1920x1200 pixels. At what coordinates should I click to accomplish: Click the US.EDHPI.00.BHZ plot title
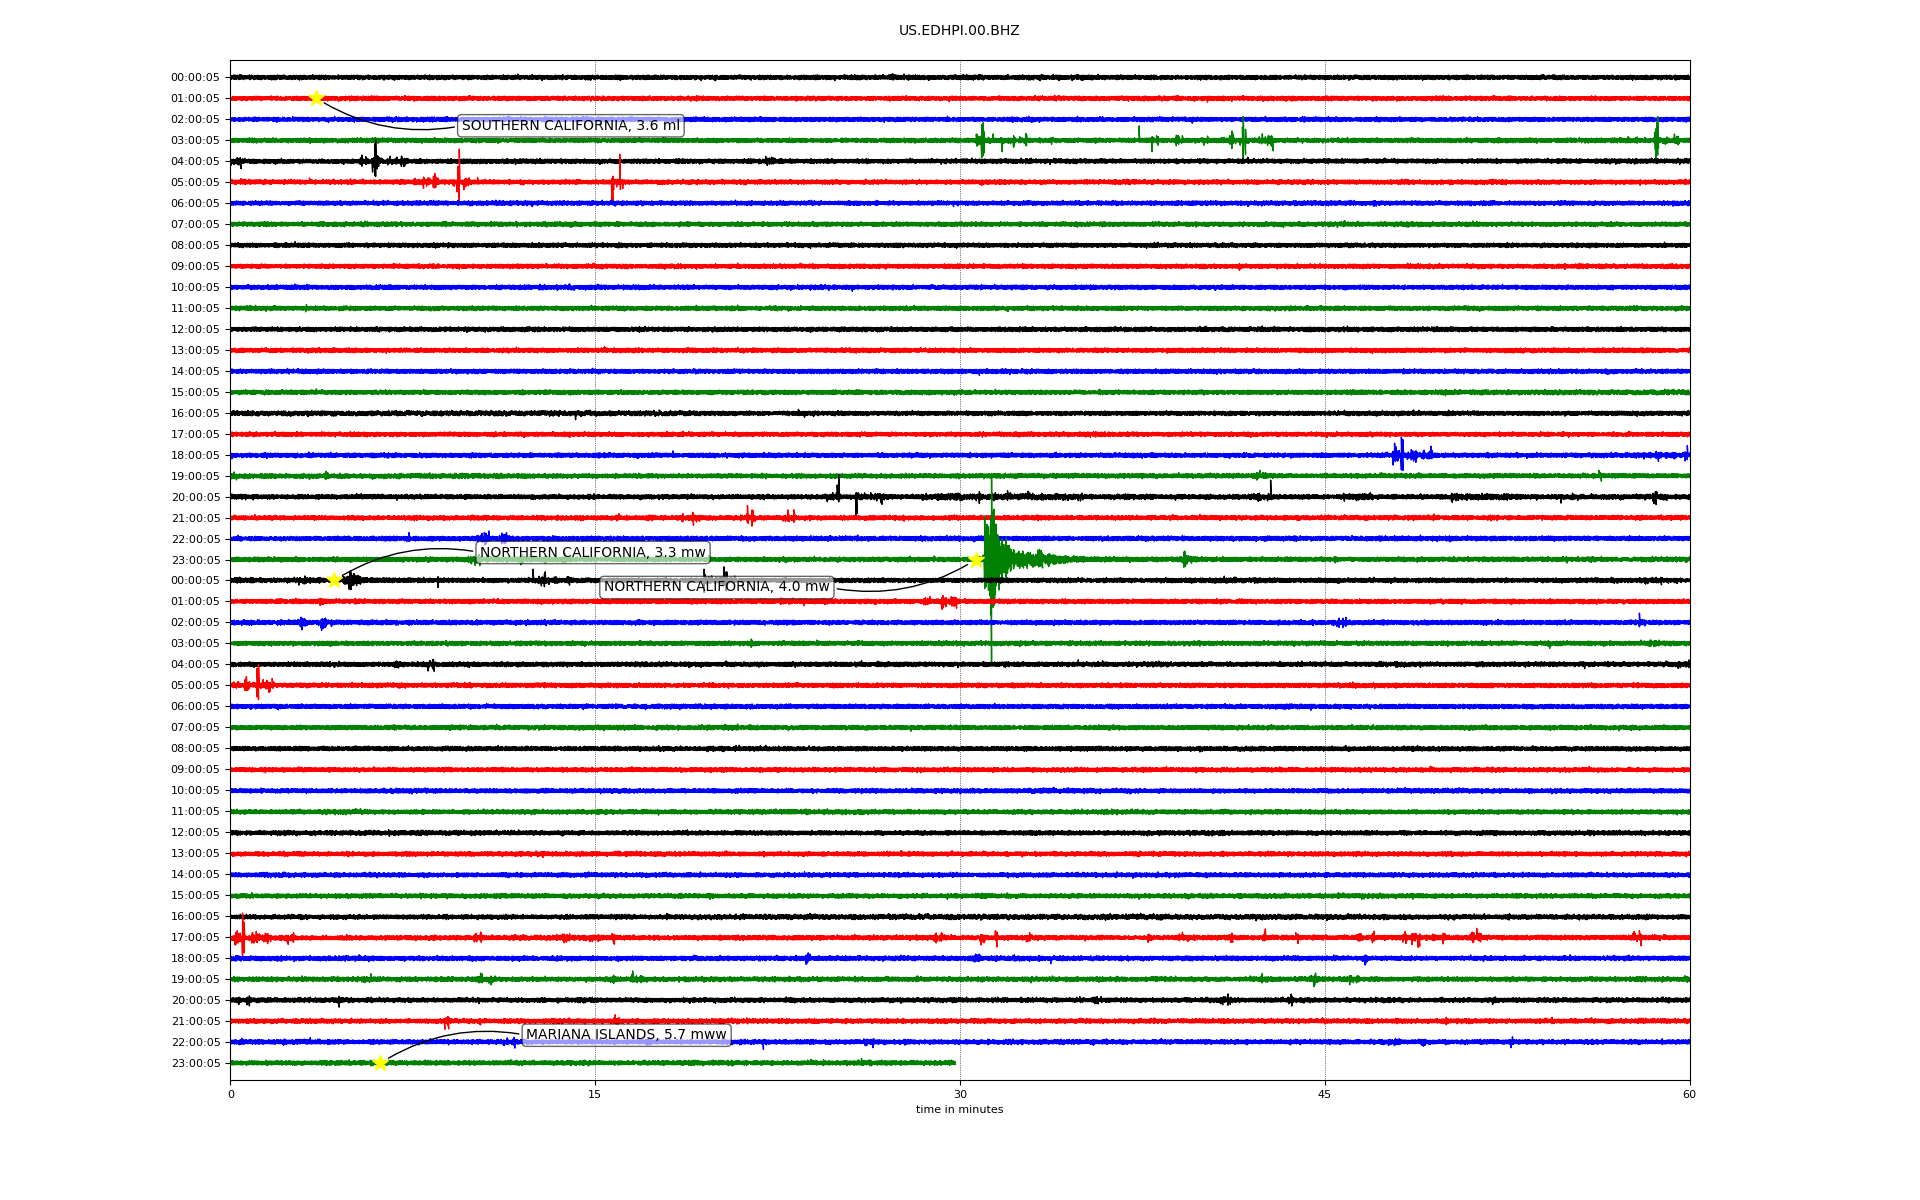point(959,31)
